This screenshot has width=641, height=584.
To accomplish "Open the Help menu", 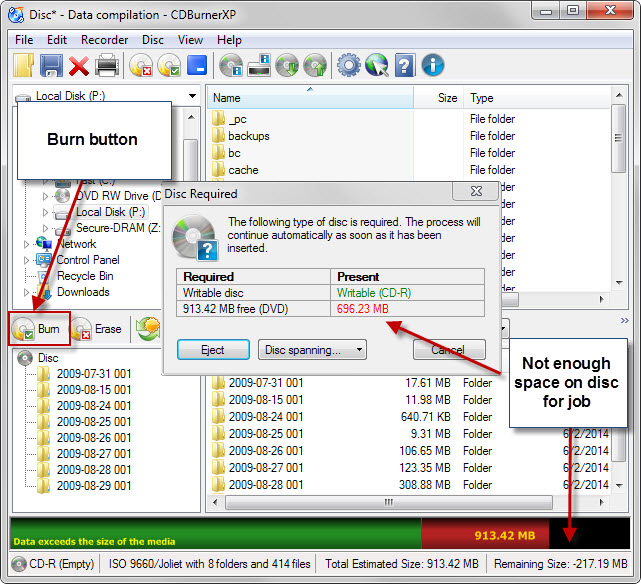I will coord(229,40).
